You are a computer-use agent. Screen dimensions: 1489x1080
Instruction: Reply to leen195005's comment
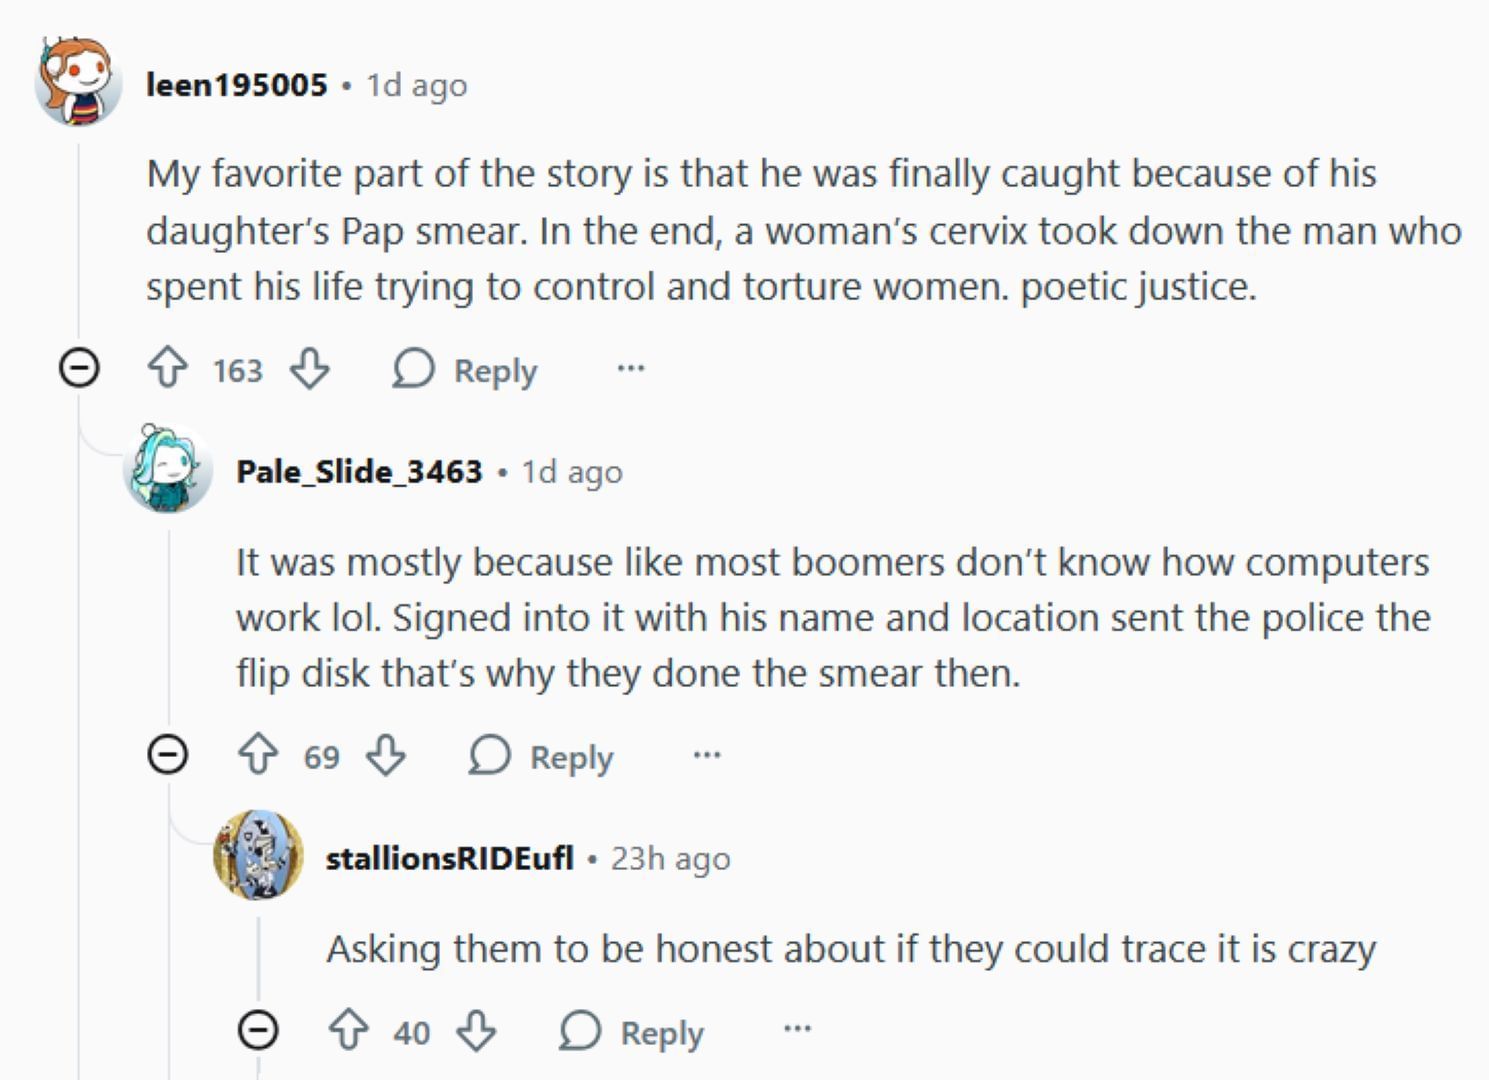466,370
